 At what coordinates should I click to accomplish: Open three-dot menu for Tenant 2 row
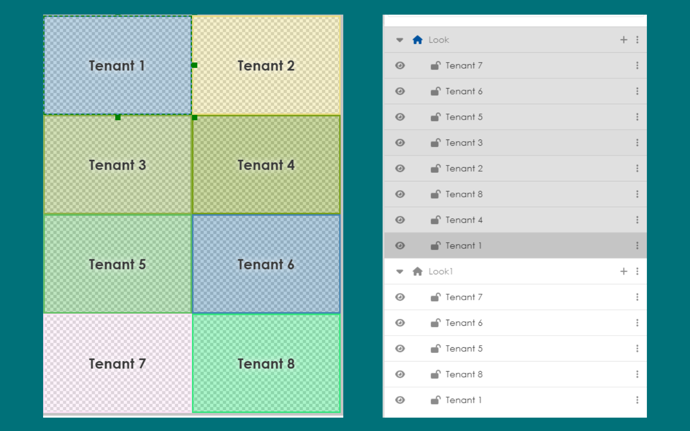pyautogui.click(x=637, y=169)
